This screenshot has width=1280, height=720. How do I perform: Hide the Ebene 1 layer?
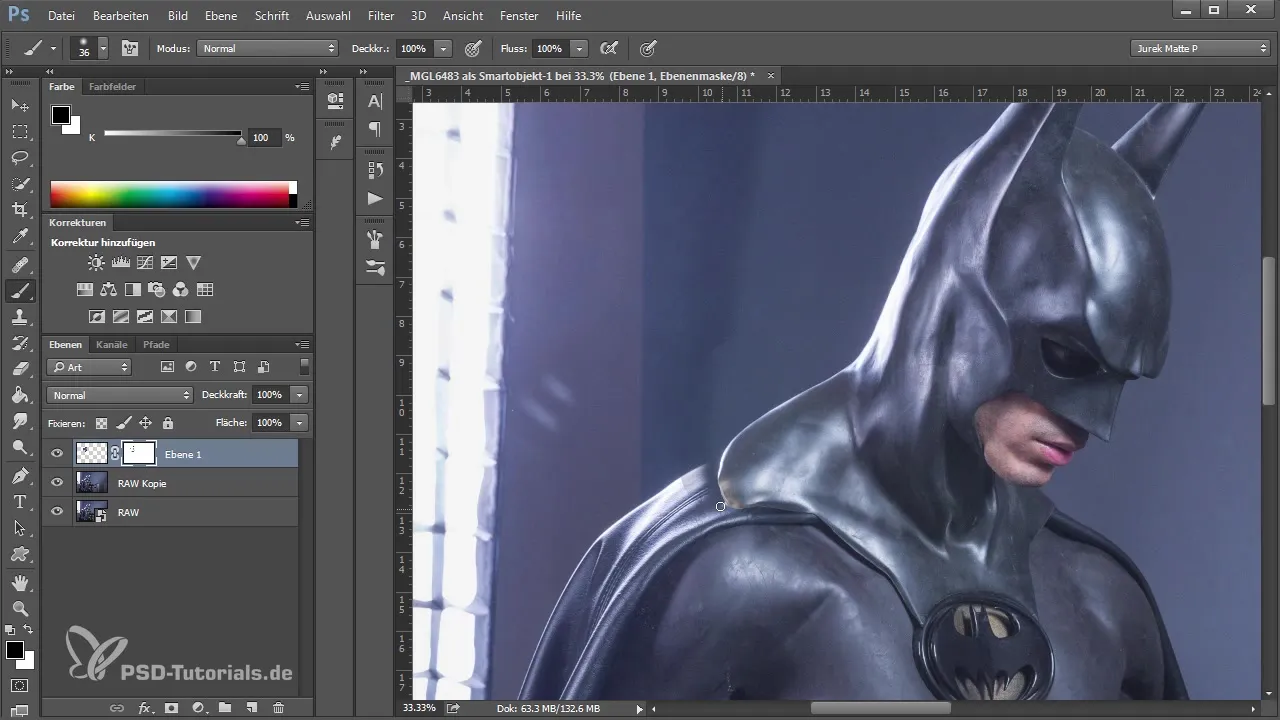tap(57, 454)
